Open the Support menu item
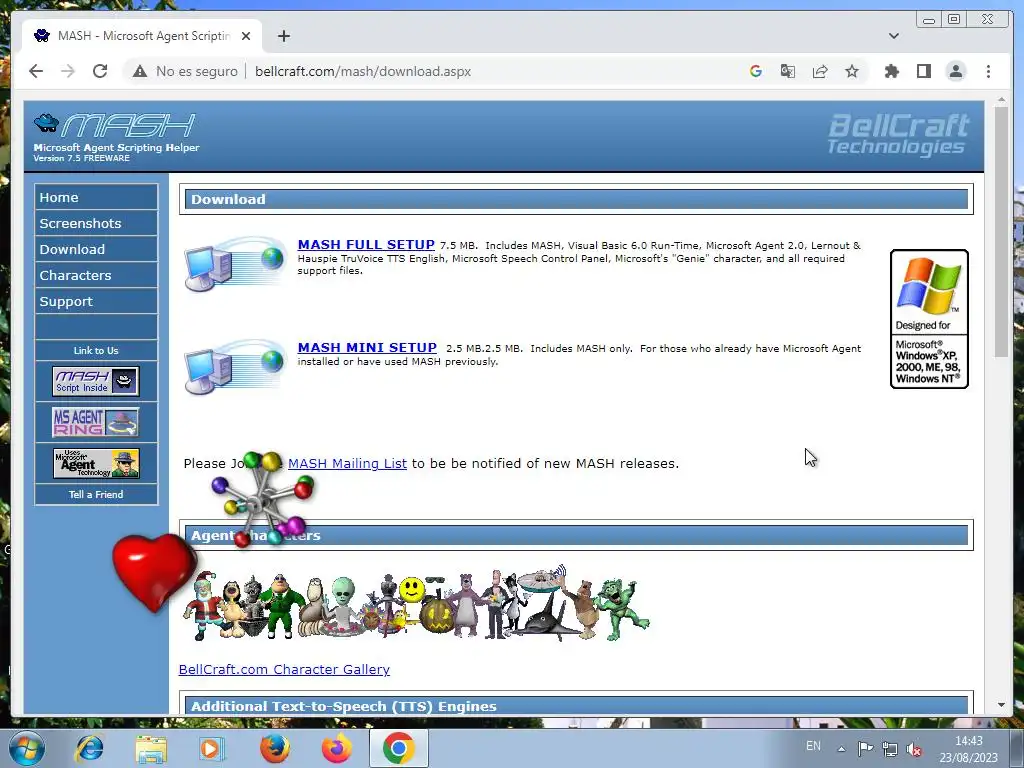The width and height of the screenshot is (1024, 768). (96, 302)
